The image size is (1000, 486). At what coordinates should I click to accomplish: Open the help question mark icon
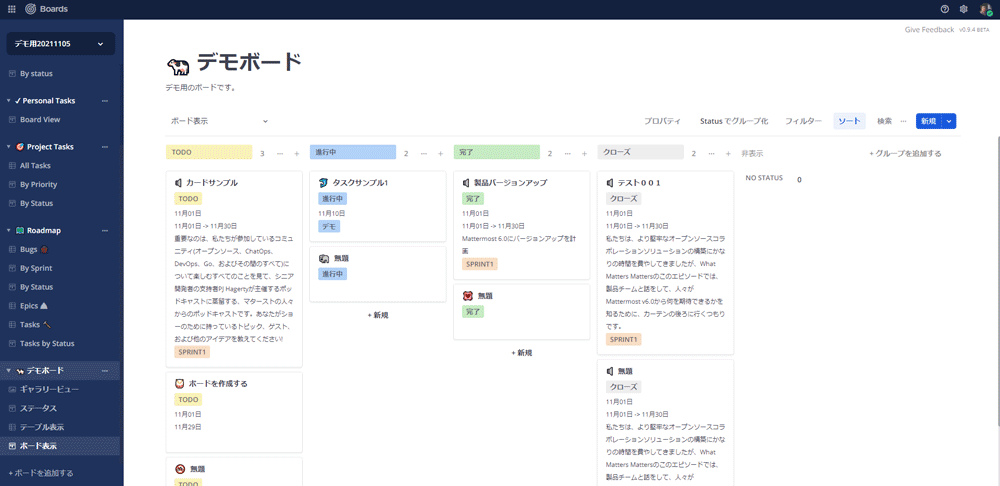(945, 9)
